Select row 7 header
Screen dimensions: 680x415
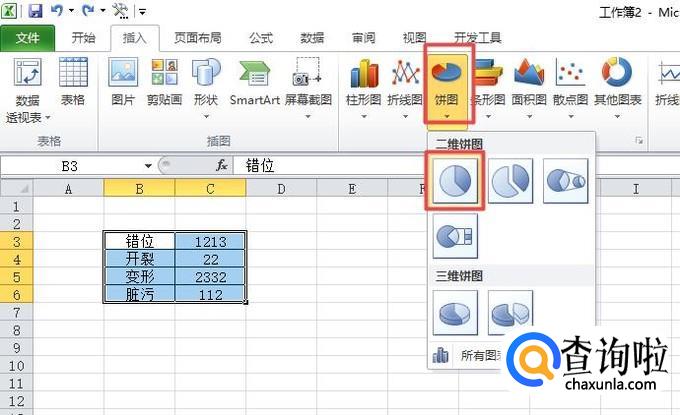click(x=16, y=312)
